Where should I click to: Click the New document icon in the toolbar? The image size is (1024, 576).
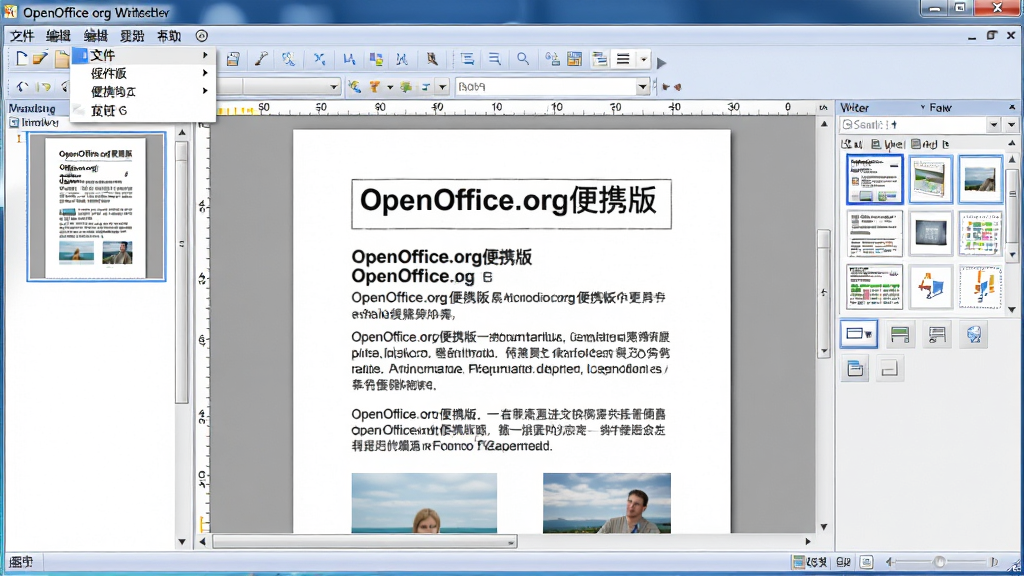pyautogui.click(x=20, y=59)
